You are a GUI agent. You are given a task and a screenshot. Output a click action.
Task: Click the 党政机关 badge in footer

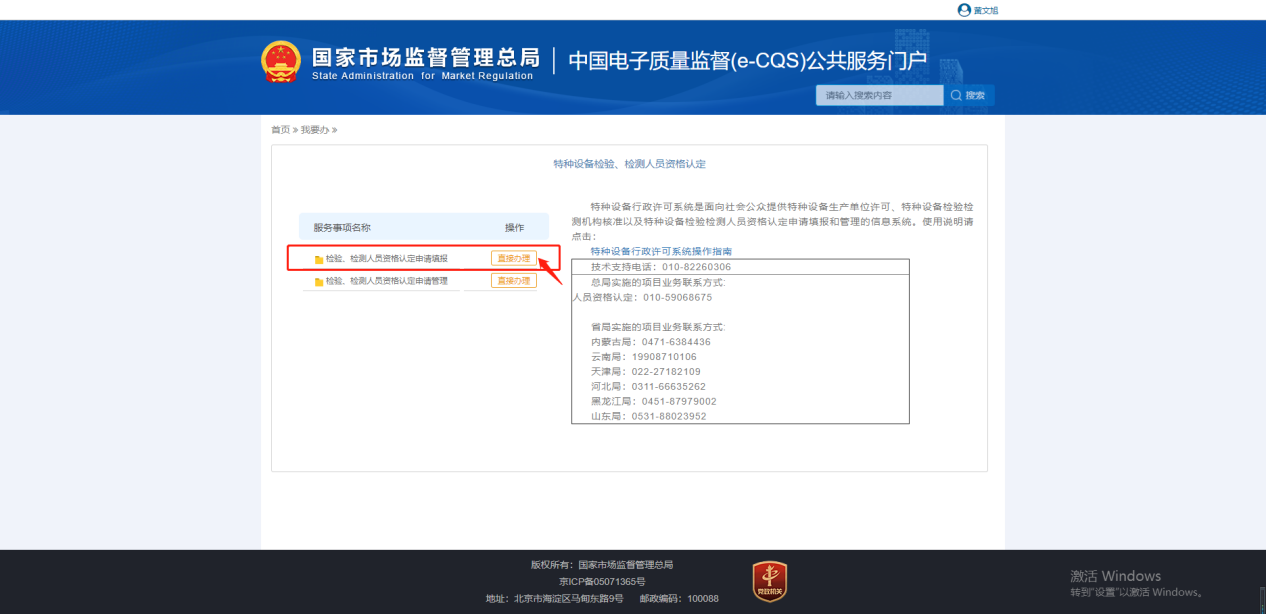coord(769,582)
